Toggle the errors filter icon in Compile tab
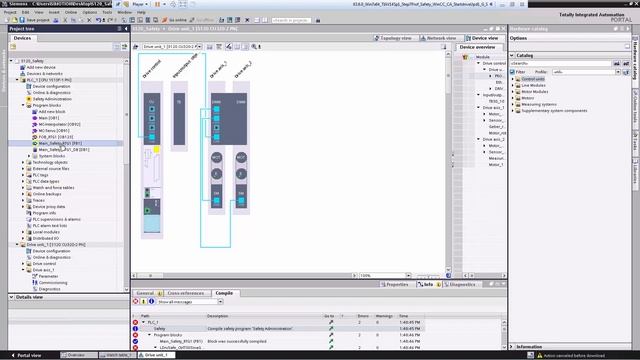Screen dimensions: 640x360 click(136, 302)
